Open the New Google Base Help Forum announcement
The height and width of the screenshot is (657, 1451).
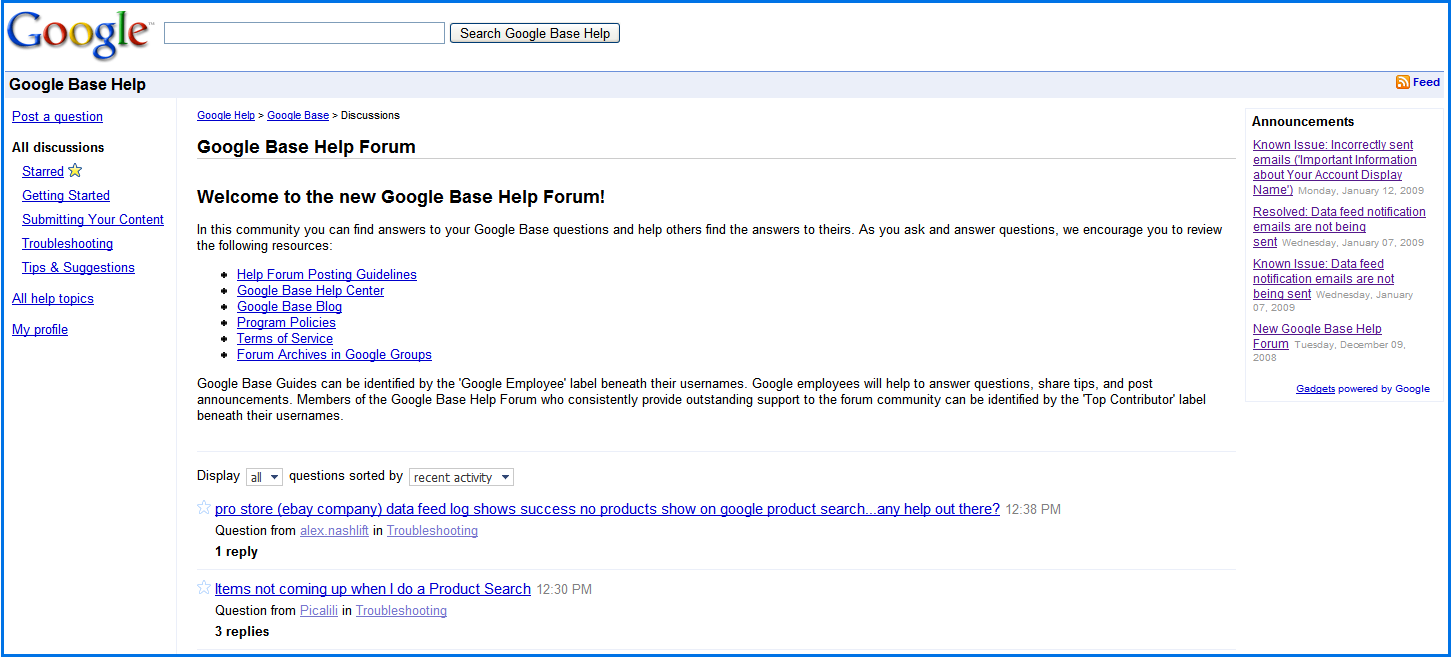click(1317, 329)
